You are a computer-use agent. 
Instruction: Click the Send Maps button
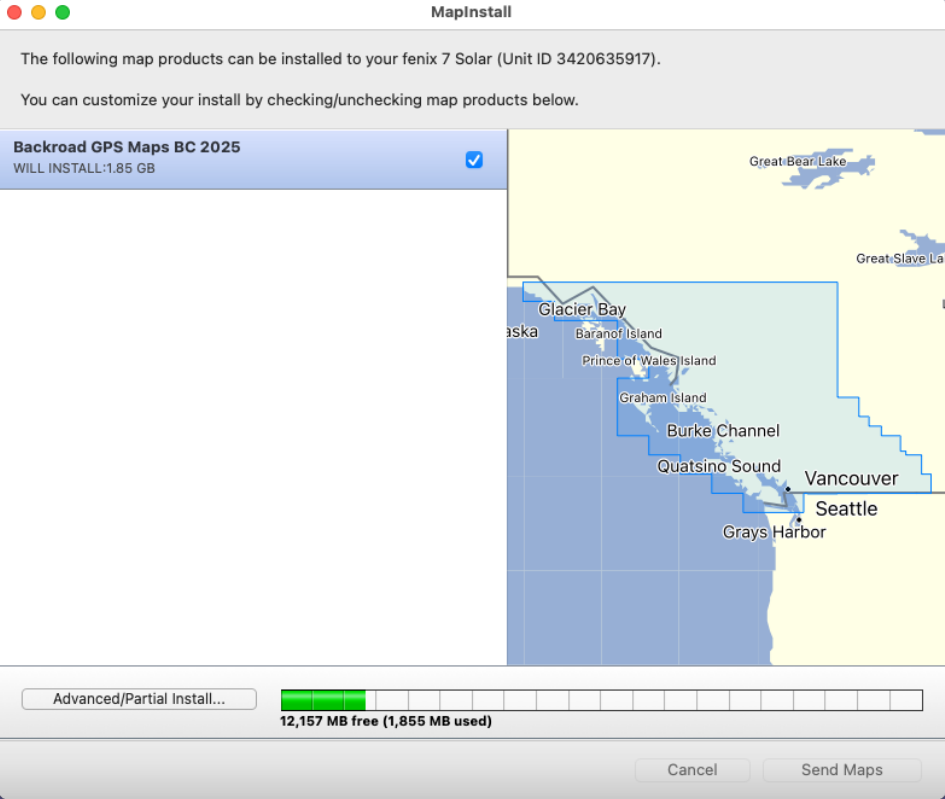click(842, 770)
